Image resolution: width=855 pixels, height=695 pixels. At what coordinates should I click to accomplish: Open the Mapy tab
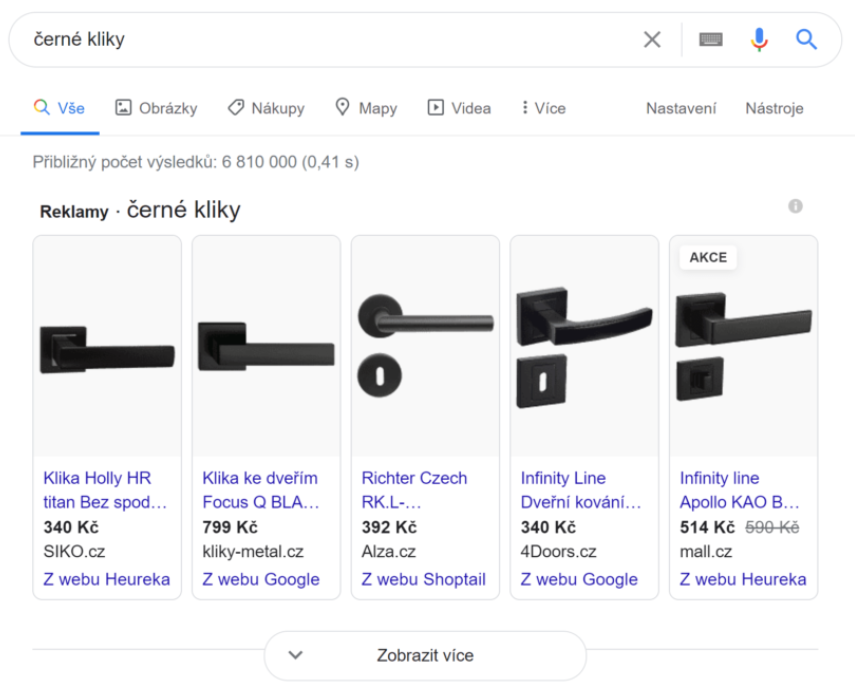coord(366,108)
